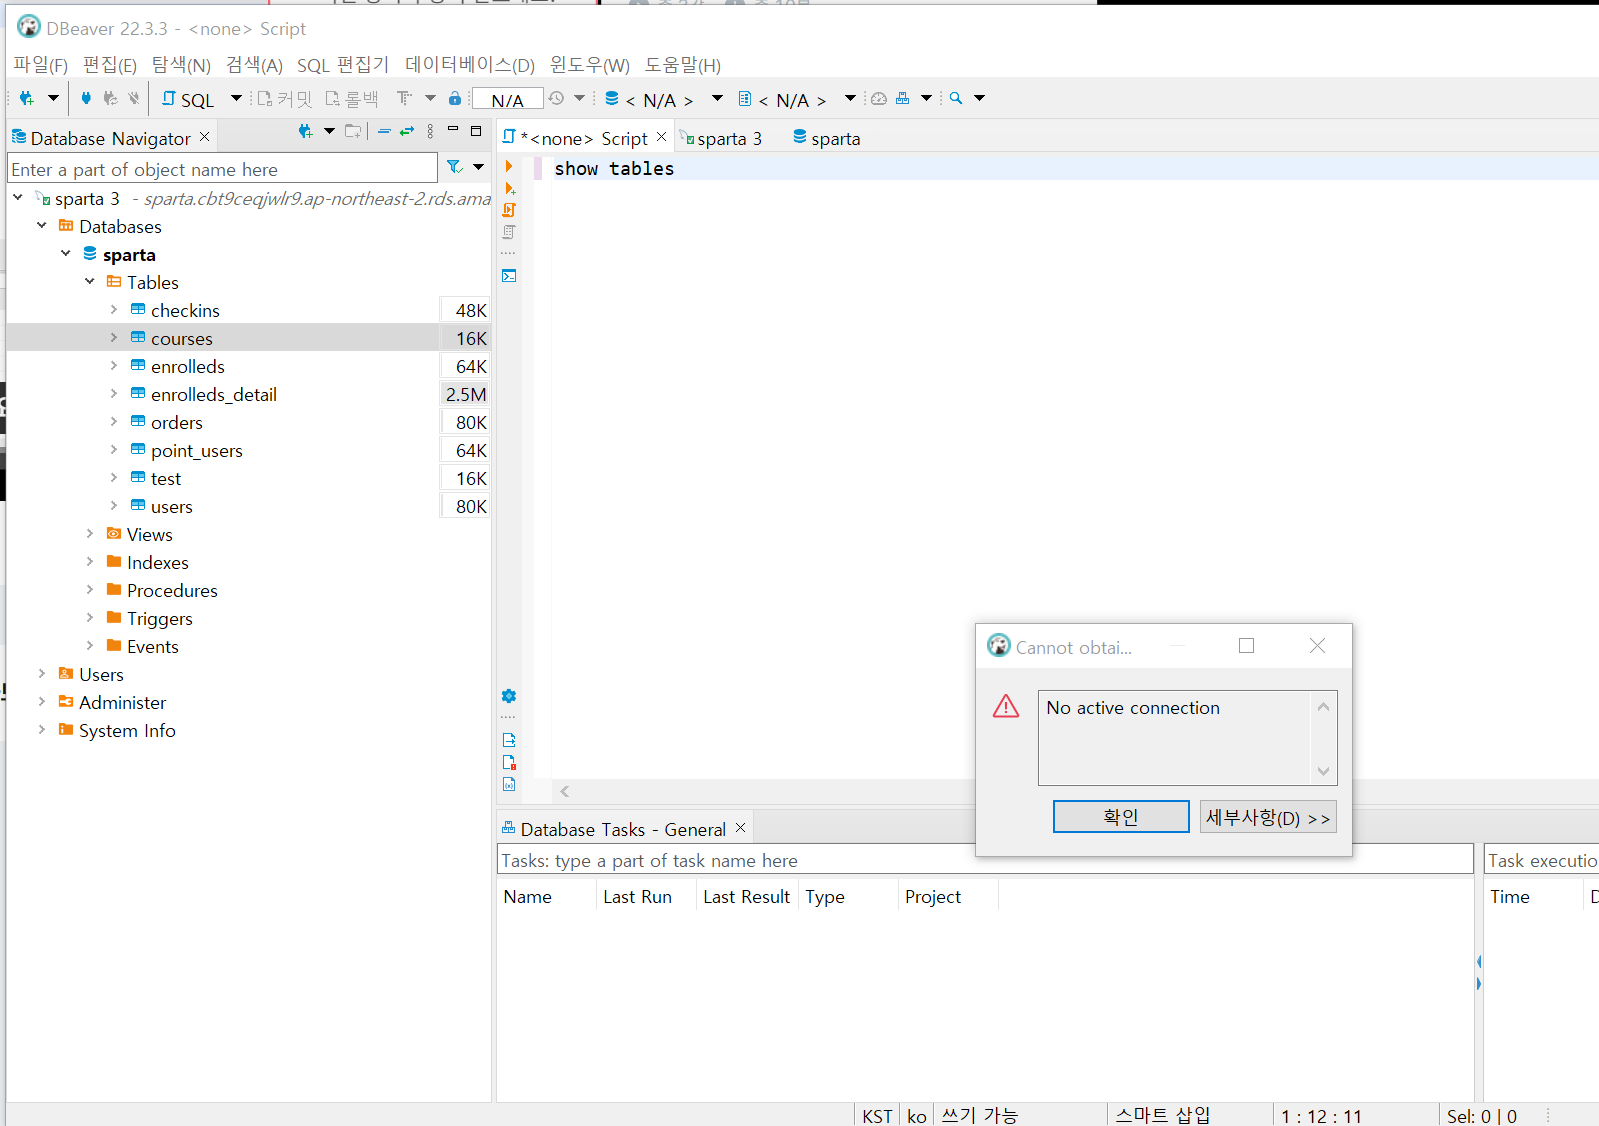
Task: Expand the System Info node
Action: tap(42, 730)
